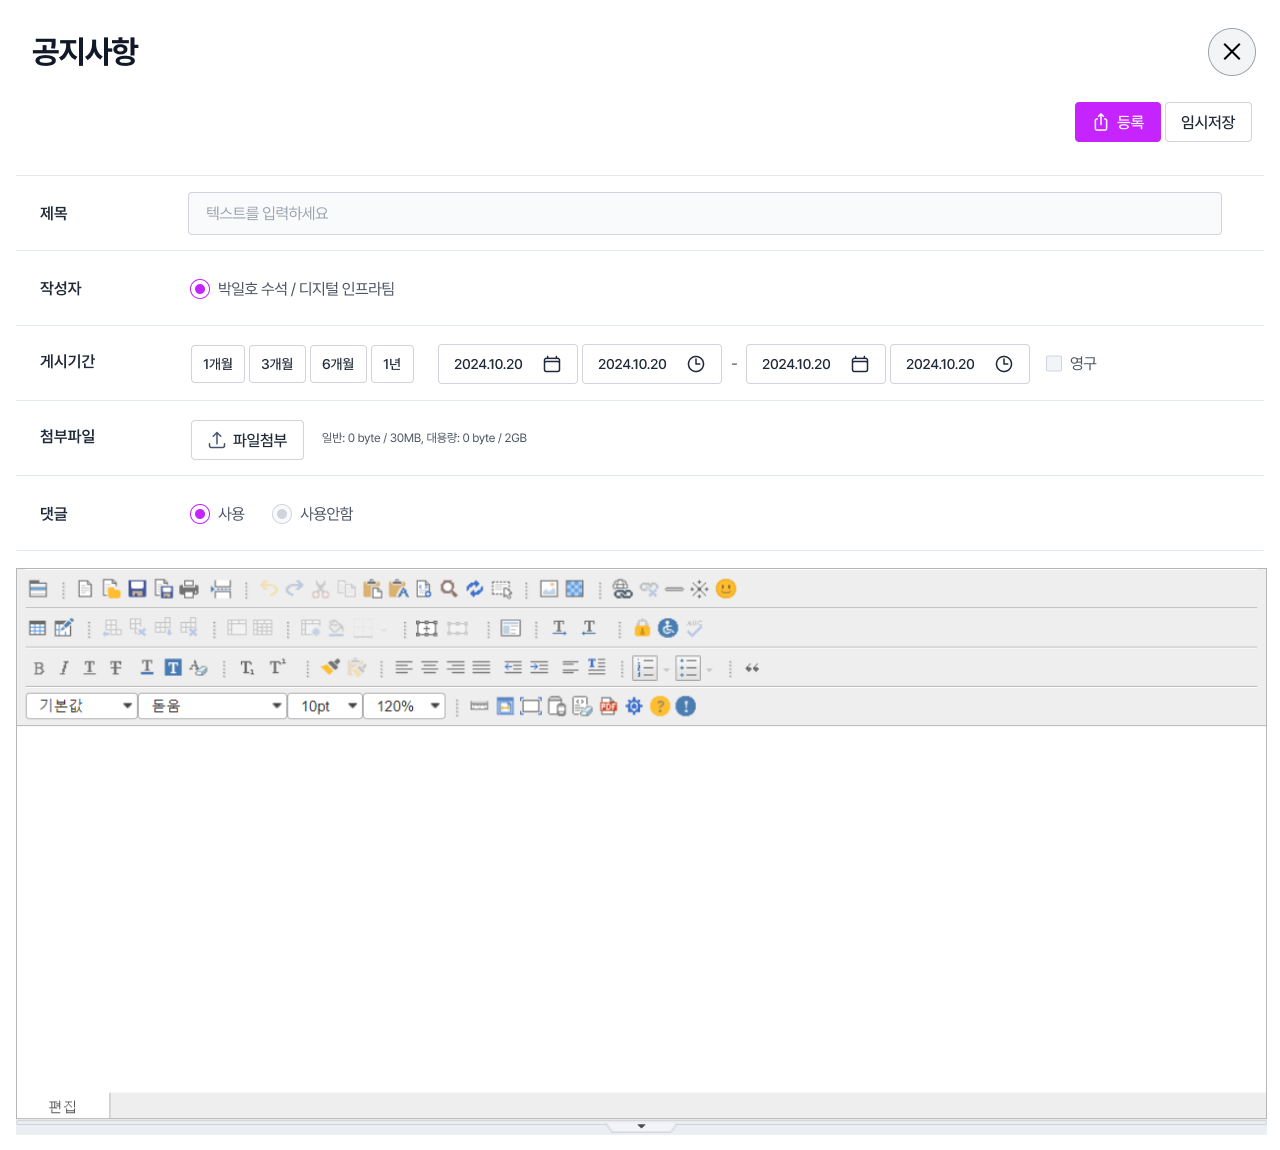
Task: Insert an emoticon with the smiley icon
Action: pos(726,589)
